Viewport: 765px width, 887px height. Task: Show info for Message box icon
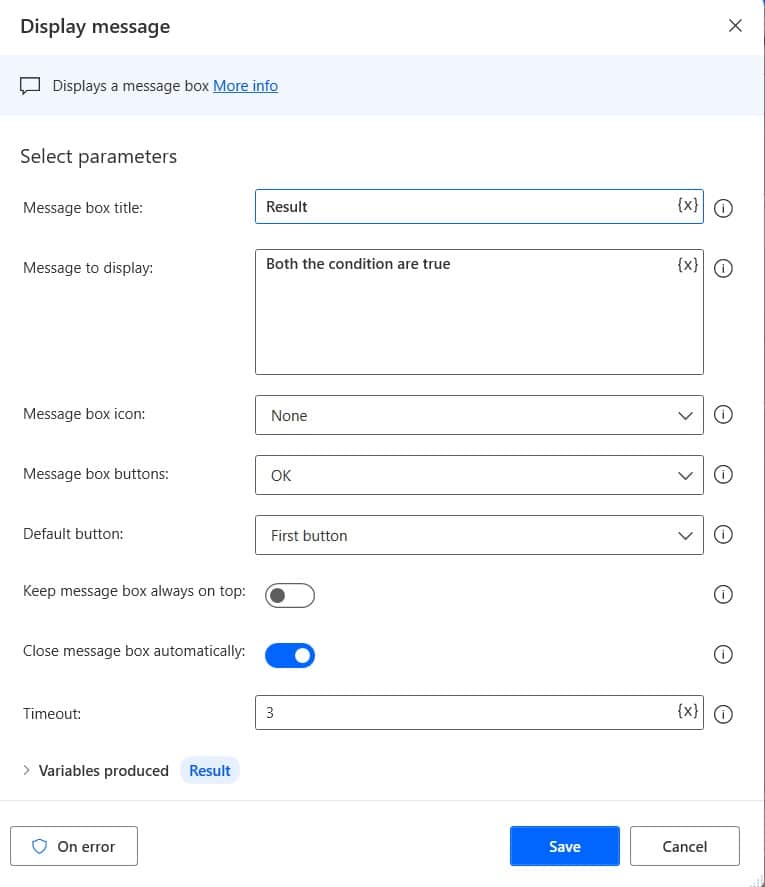[723, 415]
